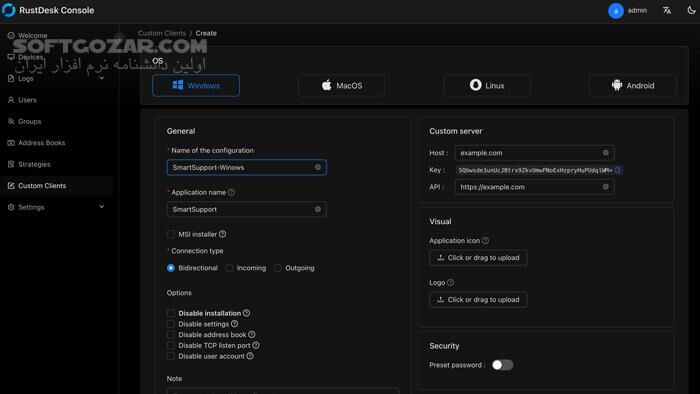The width and height of the screenshot is (700, 394).
Task: Show help for Disable user account
Action: coord(250,356)
